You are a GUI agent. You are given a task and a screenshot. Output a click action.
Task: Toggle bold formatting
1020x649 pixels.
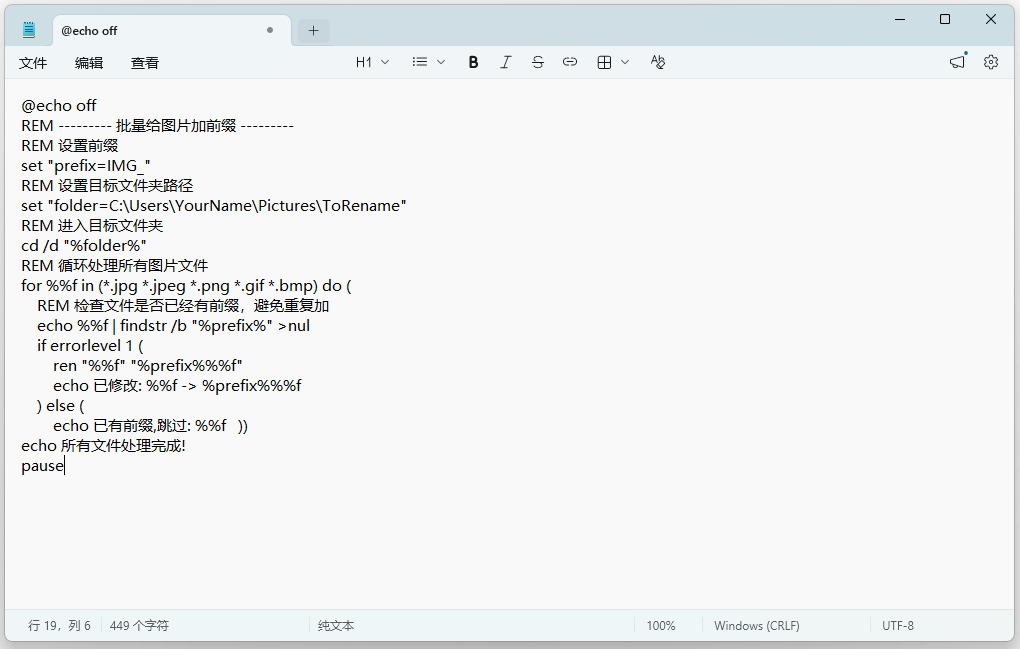[474, 62]
